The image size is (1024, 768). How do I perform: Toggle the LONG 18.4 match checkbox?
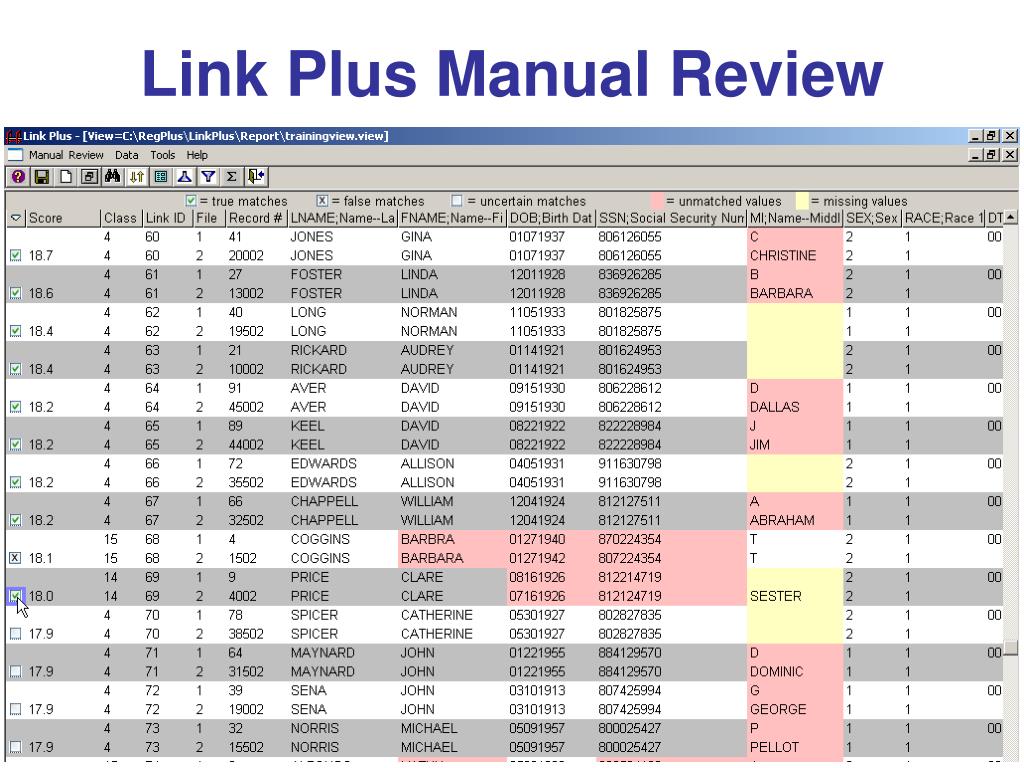point(16,332)
